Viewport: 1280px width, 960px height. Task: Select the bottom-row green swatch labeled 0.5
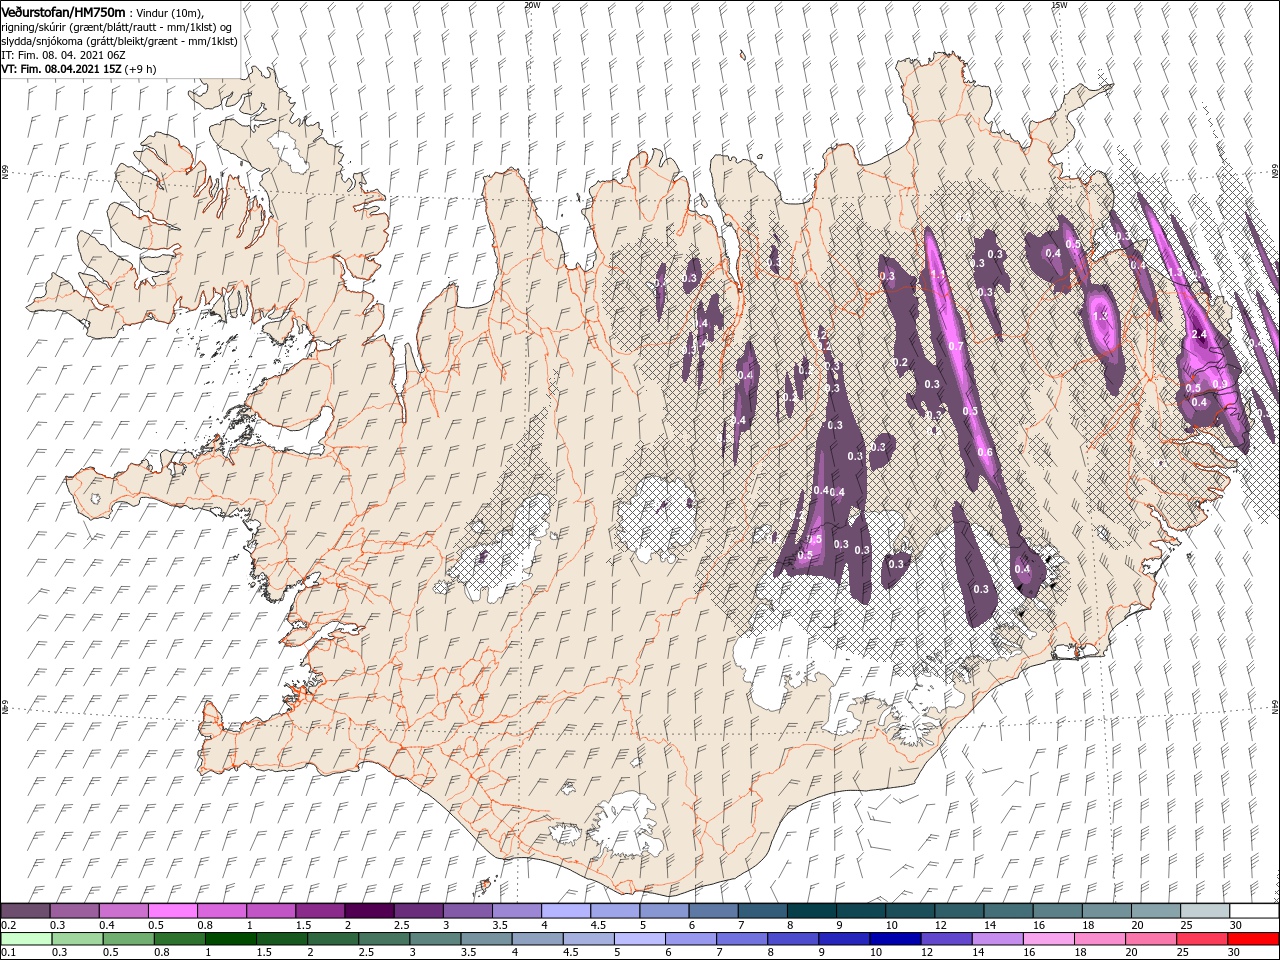coord(128,939)
